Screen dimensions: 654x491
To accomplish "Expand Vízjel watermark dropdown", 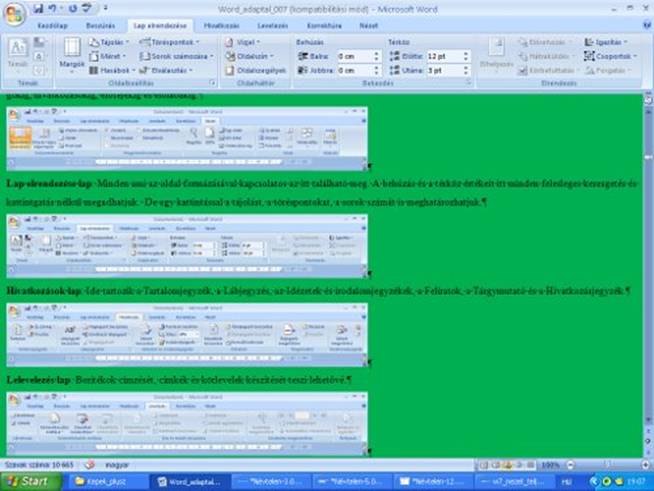I will click(242, 42).
